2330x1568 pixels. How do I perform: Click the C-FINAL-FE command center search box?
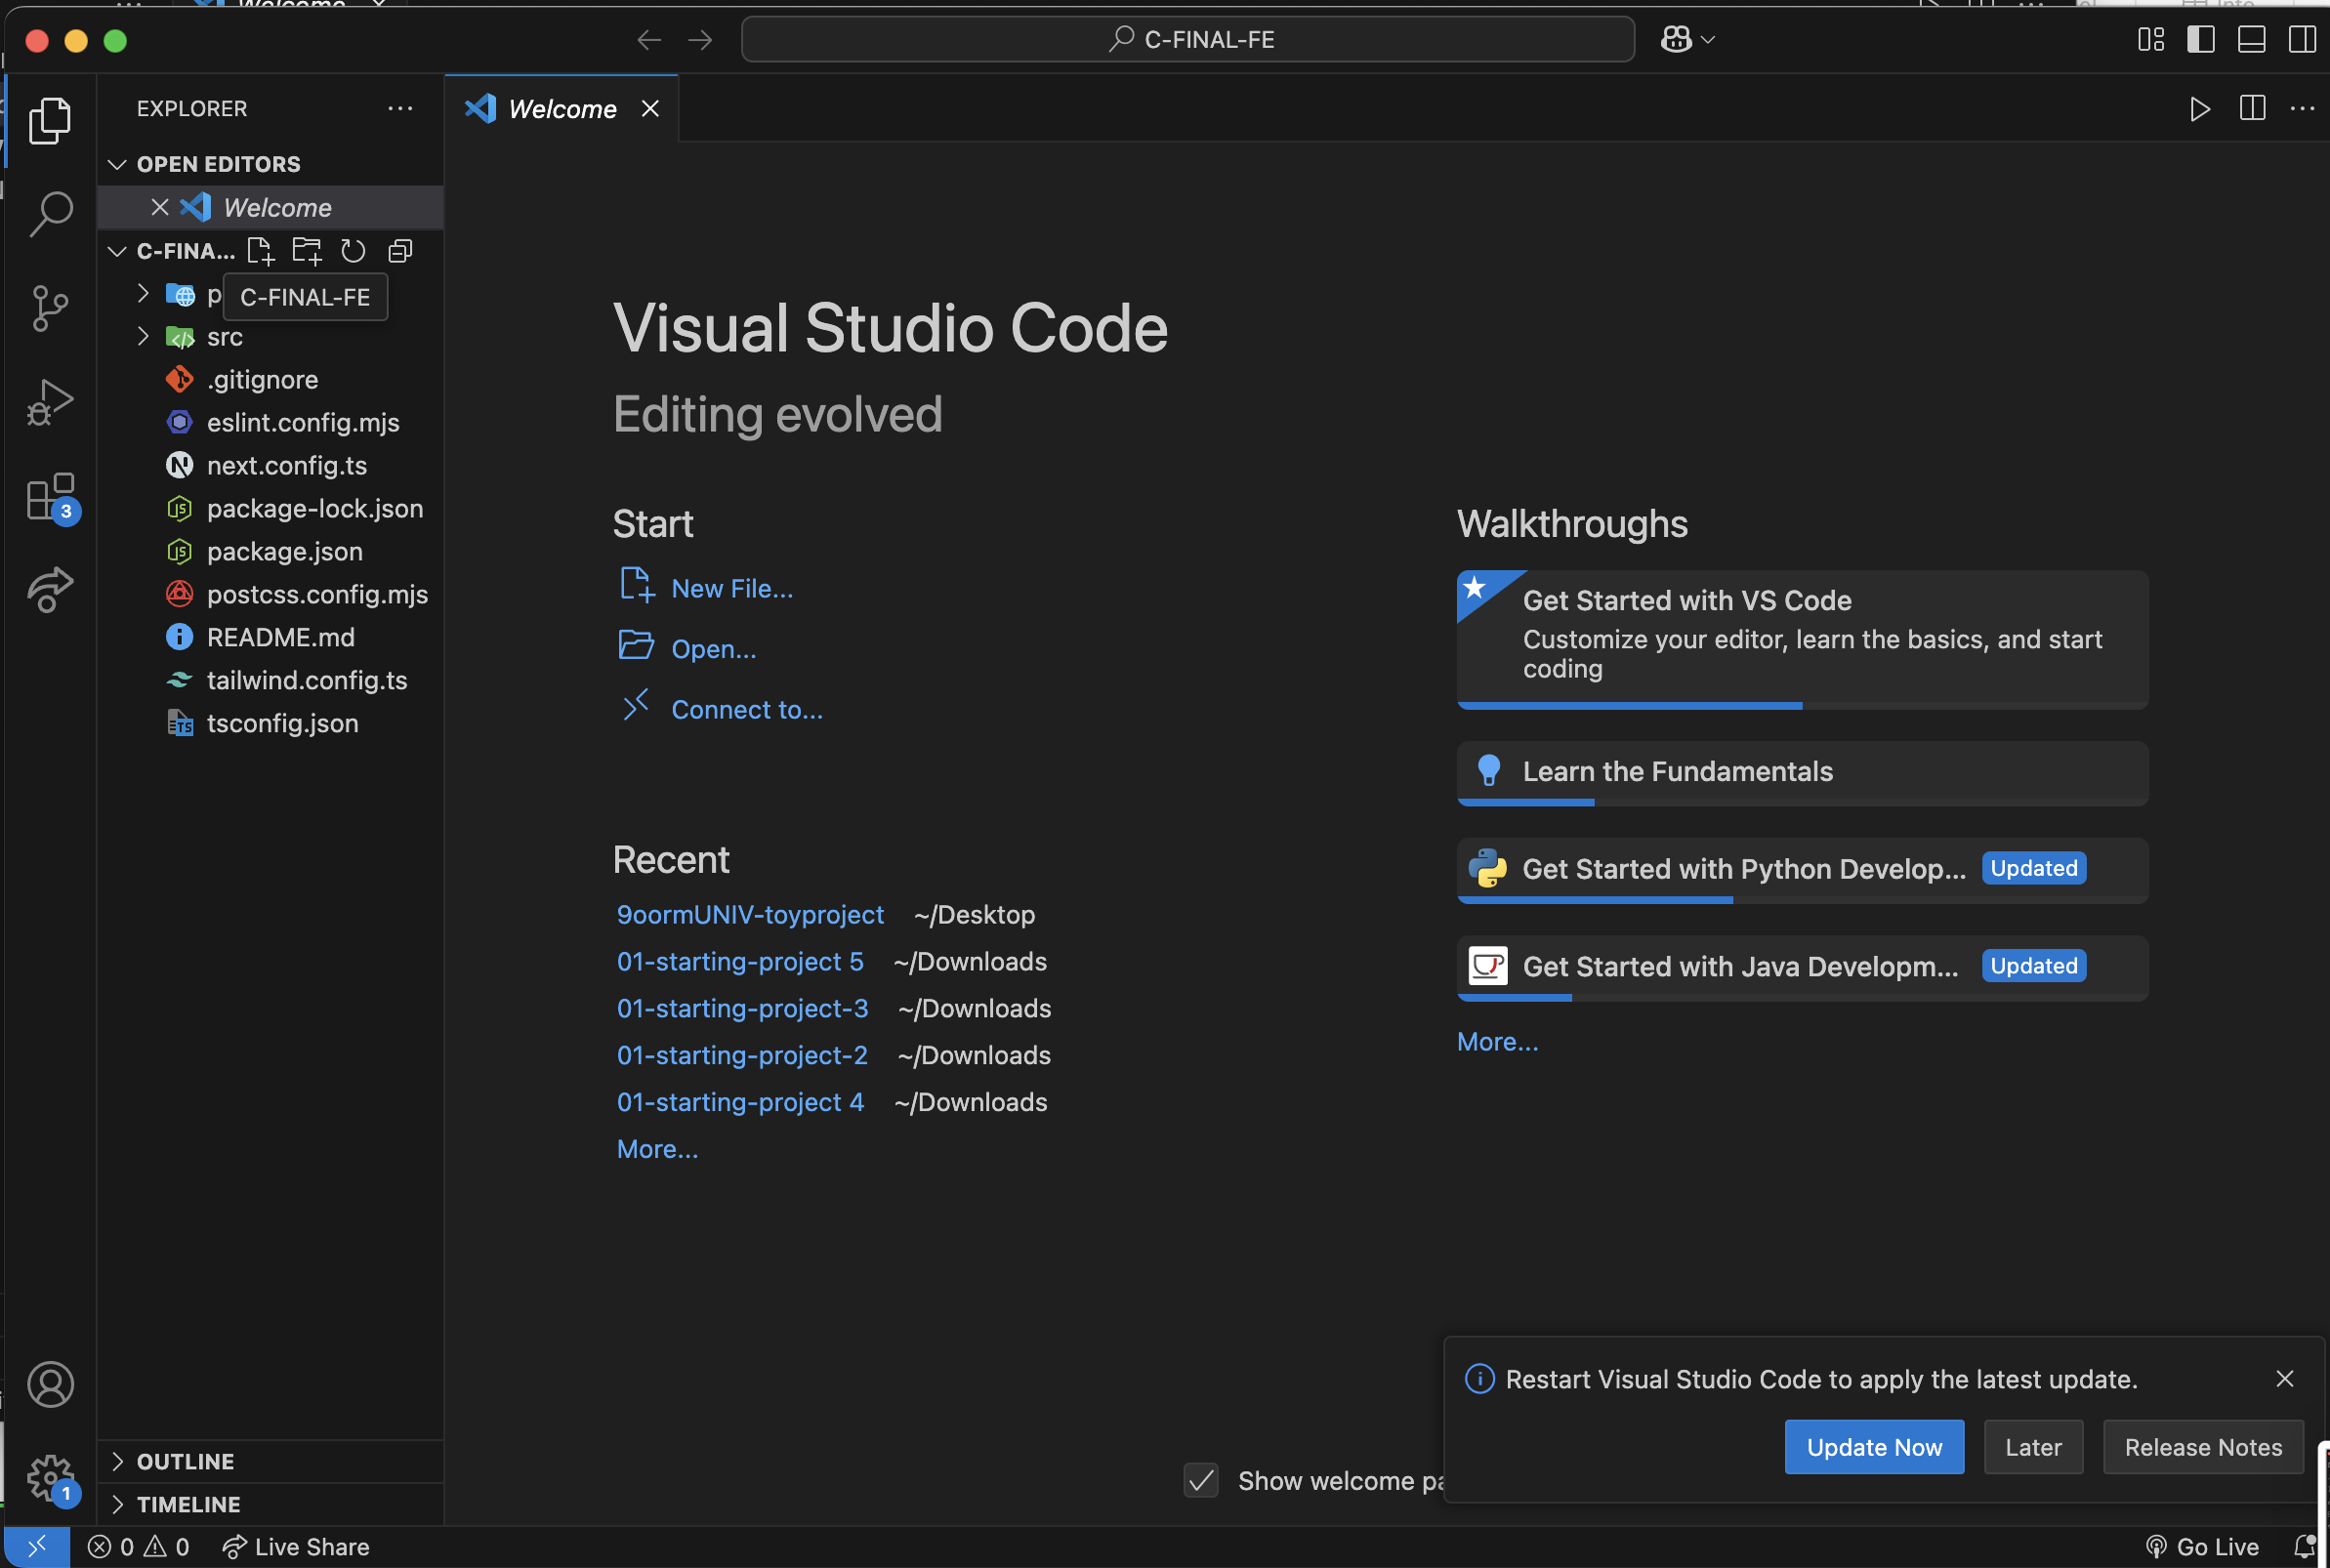1188,39
